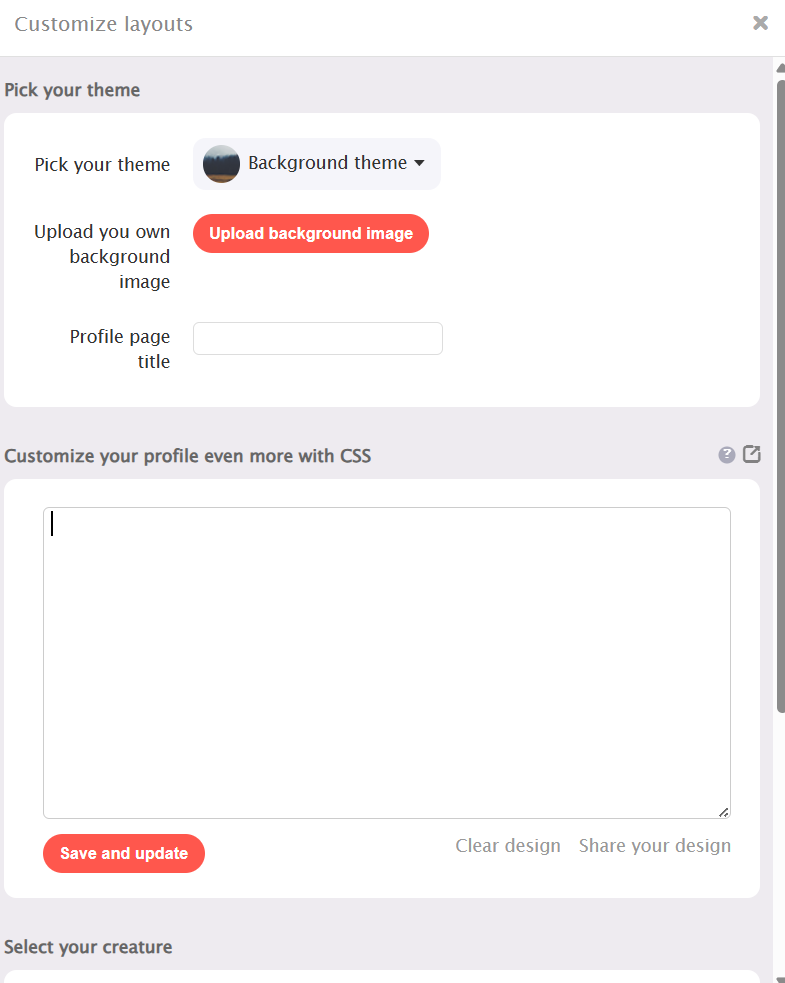The image size is (785, 983).
Task: Click the Select your creature heading
Action: [x=88, y=947]
